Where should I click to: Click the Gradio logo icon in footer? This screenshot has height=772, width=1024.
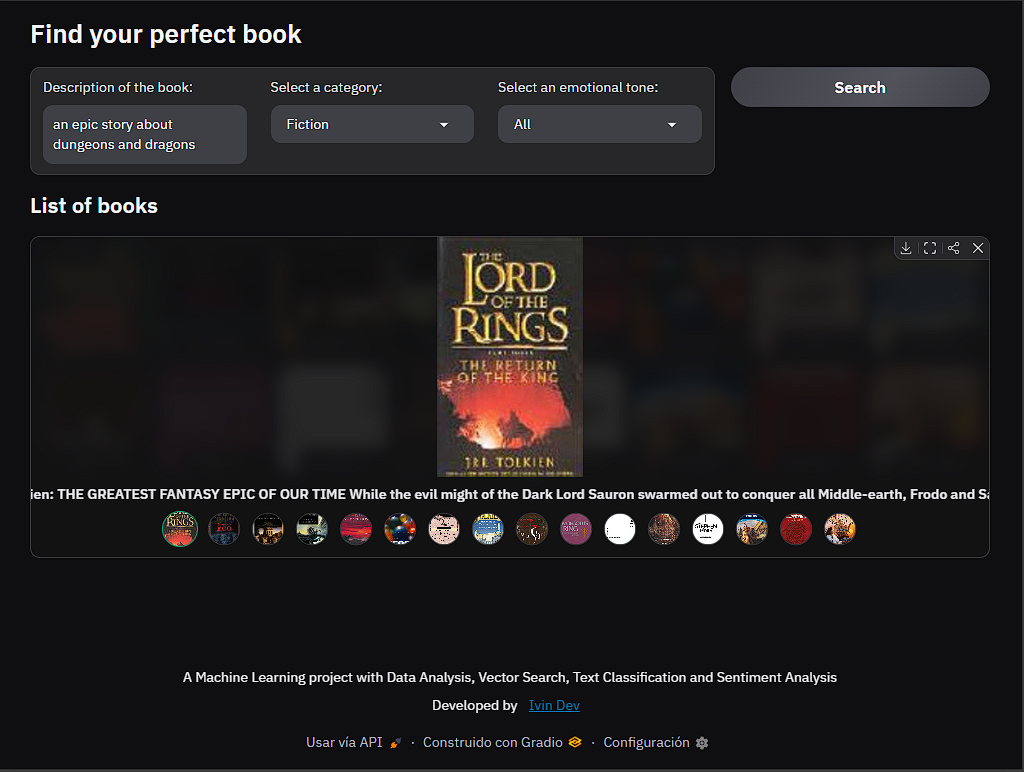point(575,743)
